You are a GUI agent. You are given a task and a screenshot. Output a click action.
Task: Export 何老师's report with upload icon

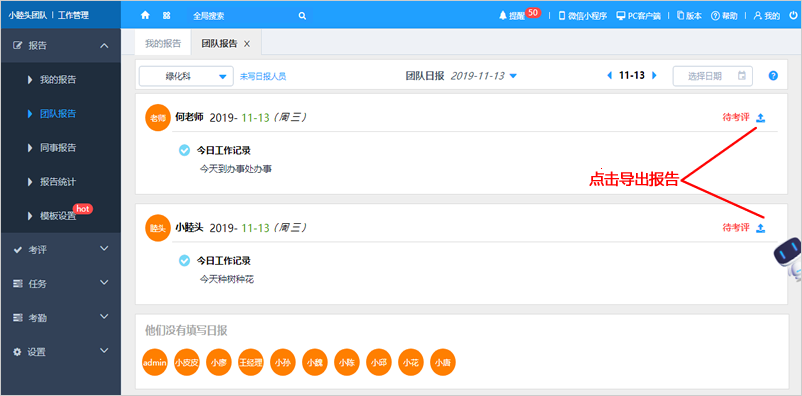(x=761, y=118)
